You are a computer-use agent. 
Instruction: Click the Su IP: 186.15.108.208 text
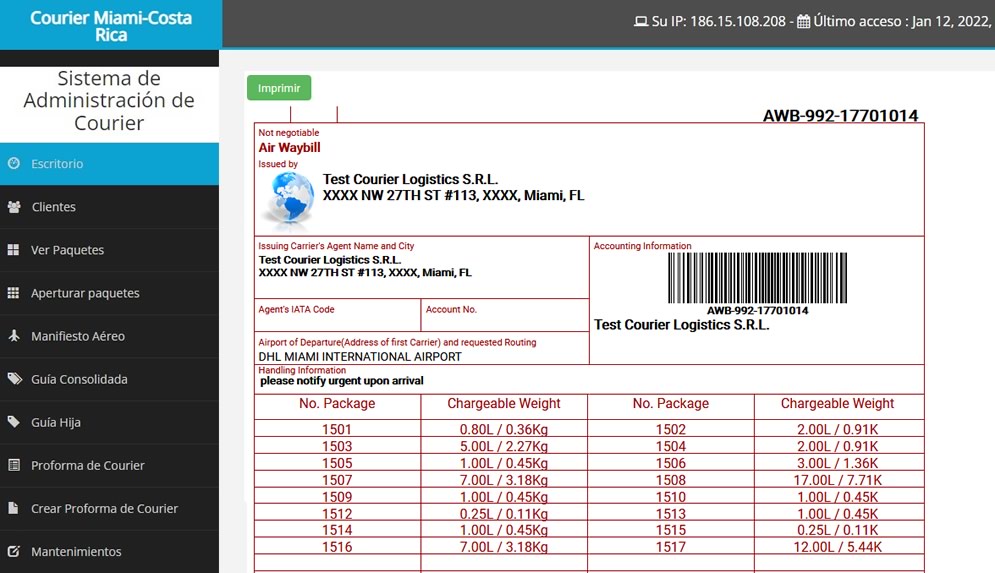[718, 22]
